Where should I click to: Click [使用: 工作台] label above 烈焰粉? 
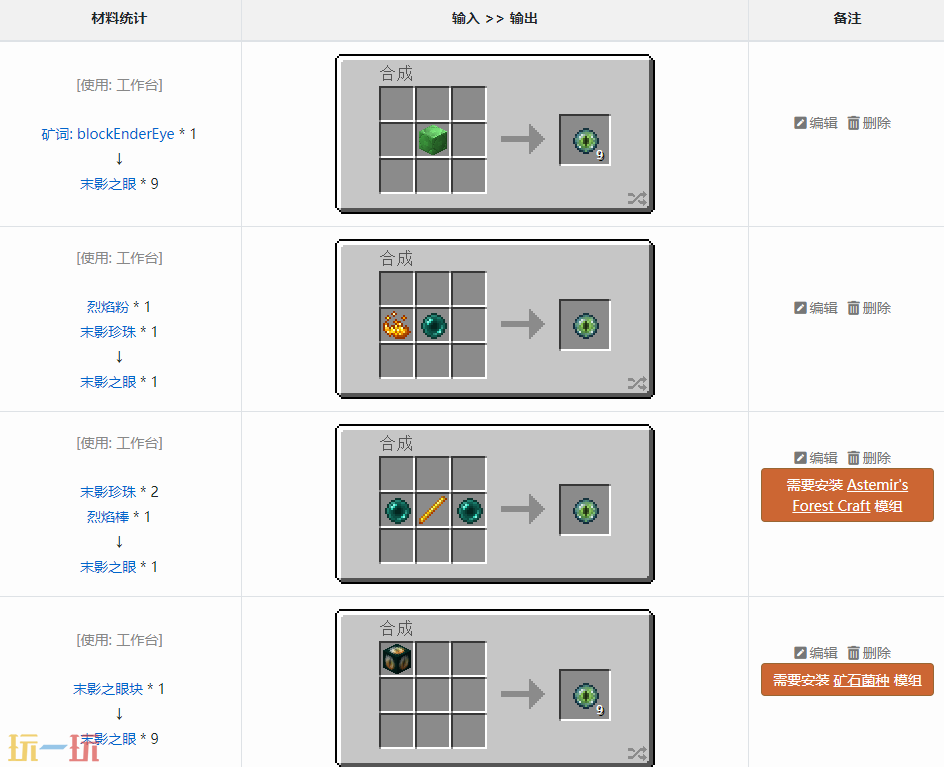pos(119,258)
